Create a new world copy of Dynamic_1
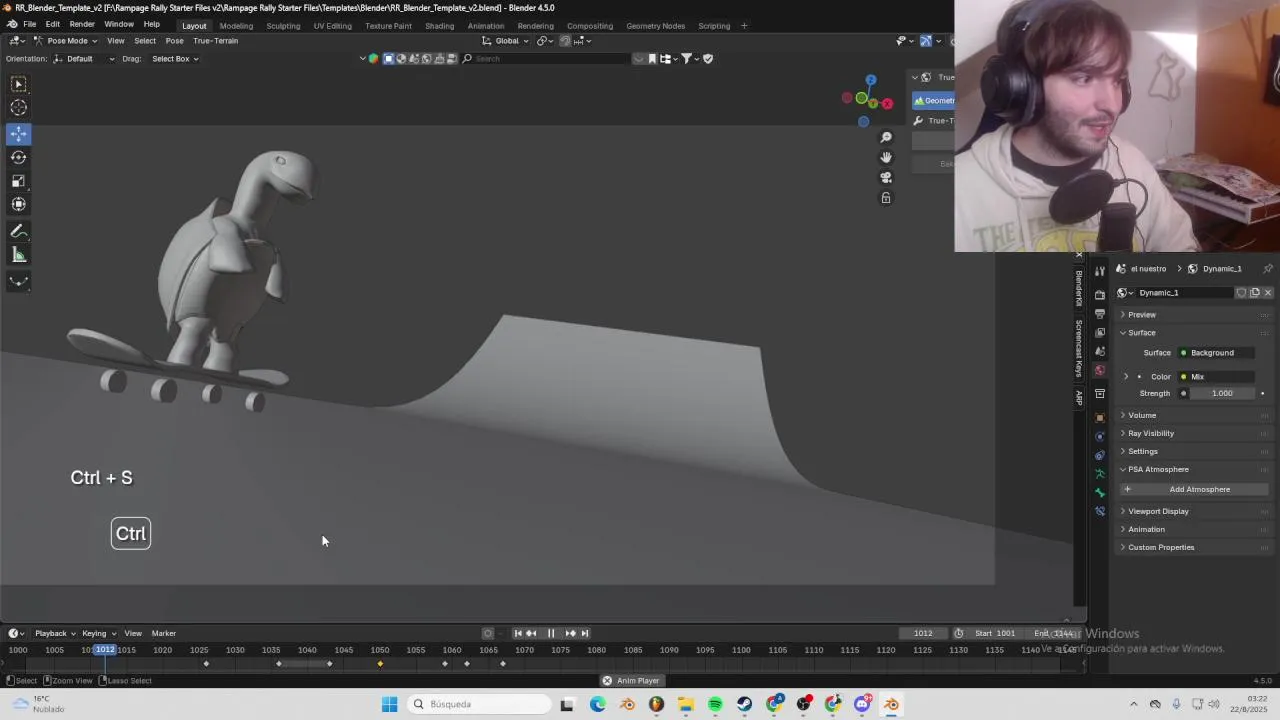 [1255, 293]
